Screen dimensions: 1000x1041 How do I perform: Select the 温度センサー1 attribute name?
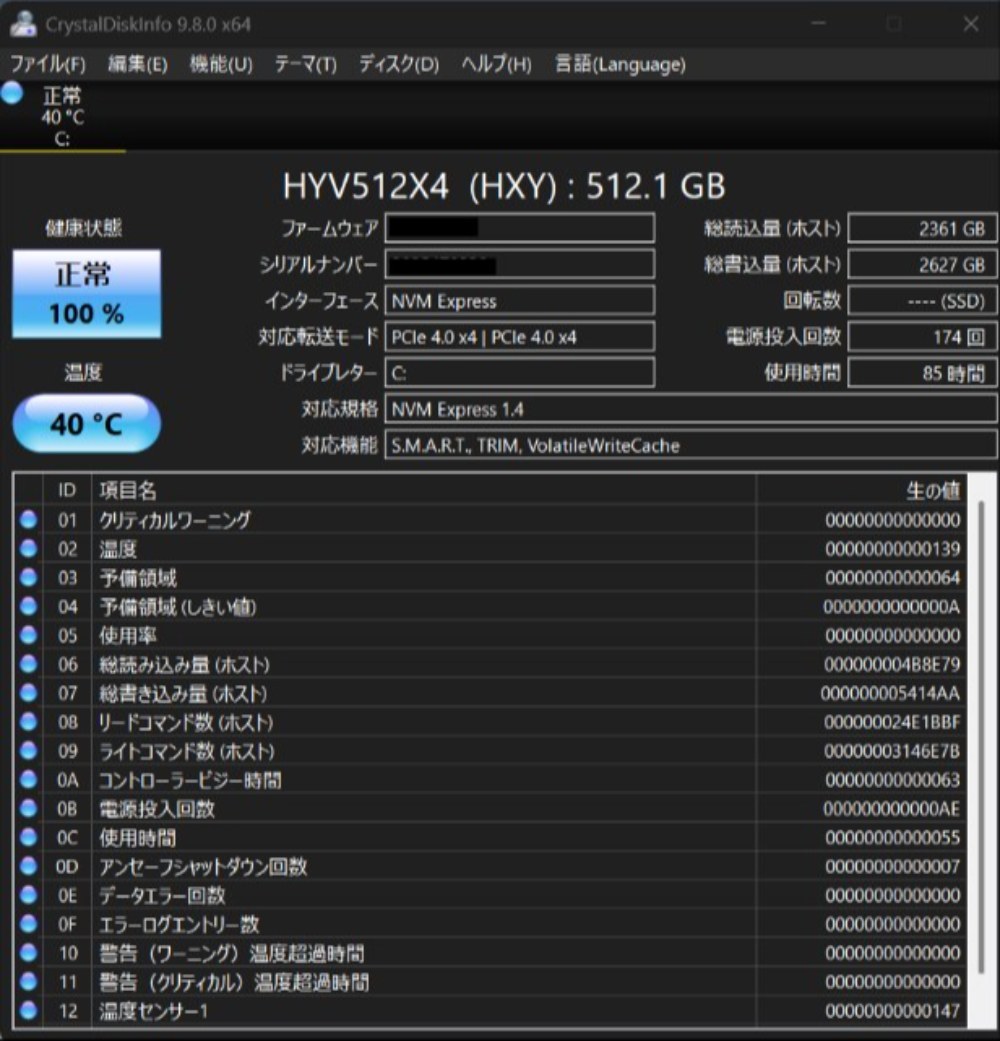click(153, 1010)
